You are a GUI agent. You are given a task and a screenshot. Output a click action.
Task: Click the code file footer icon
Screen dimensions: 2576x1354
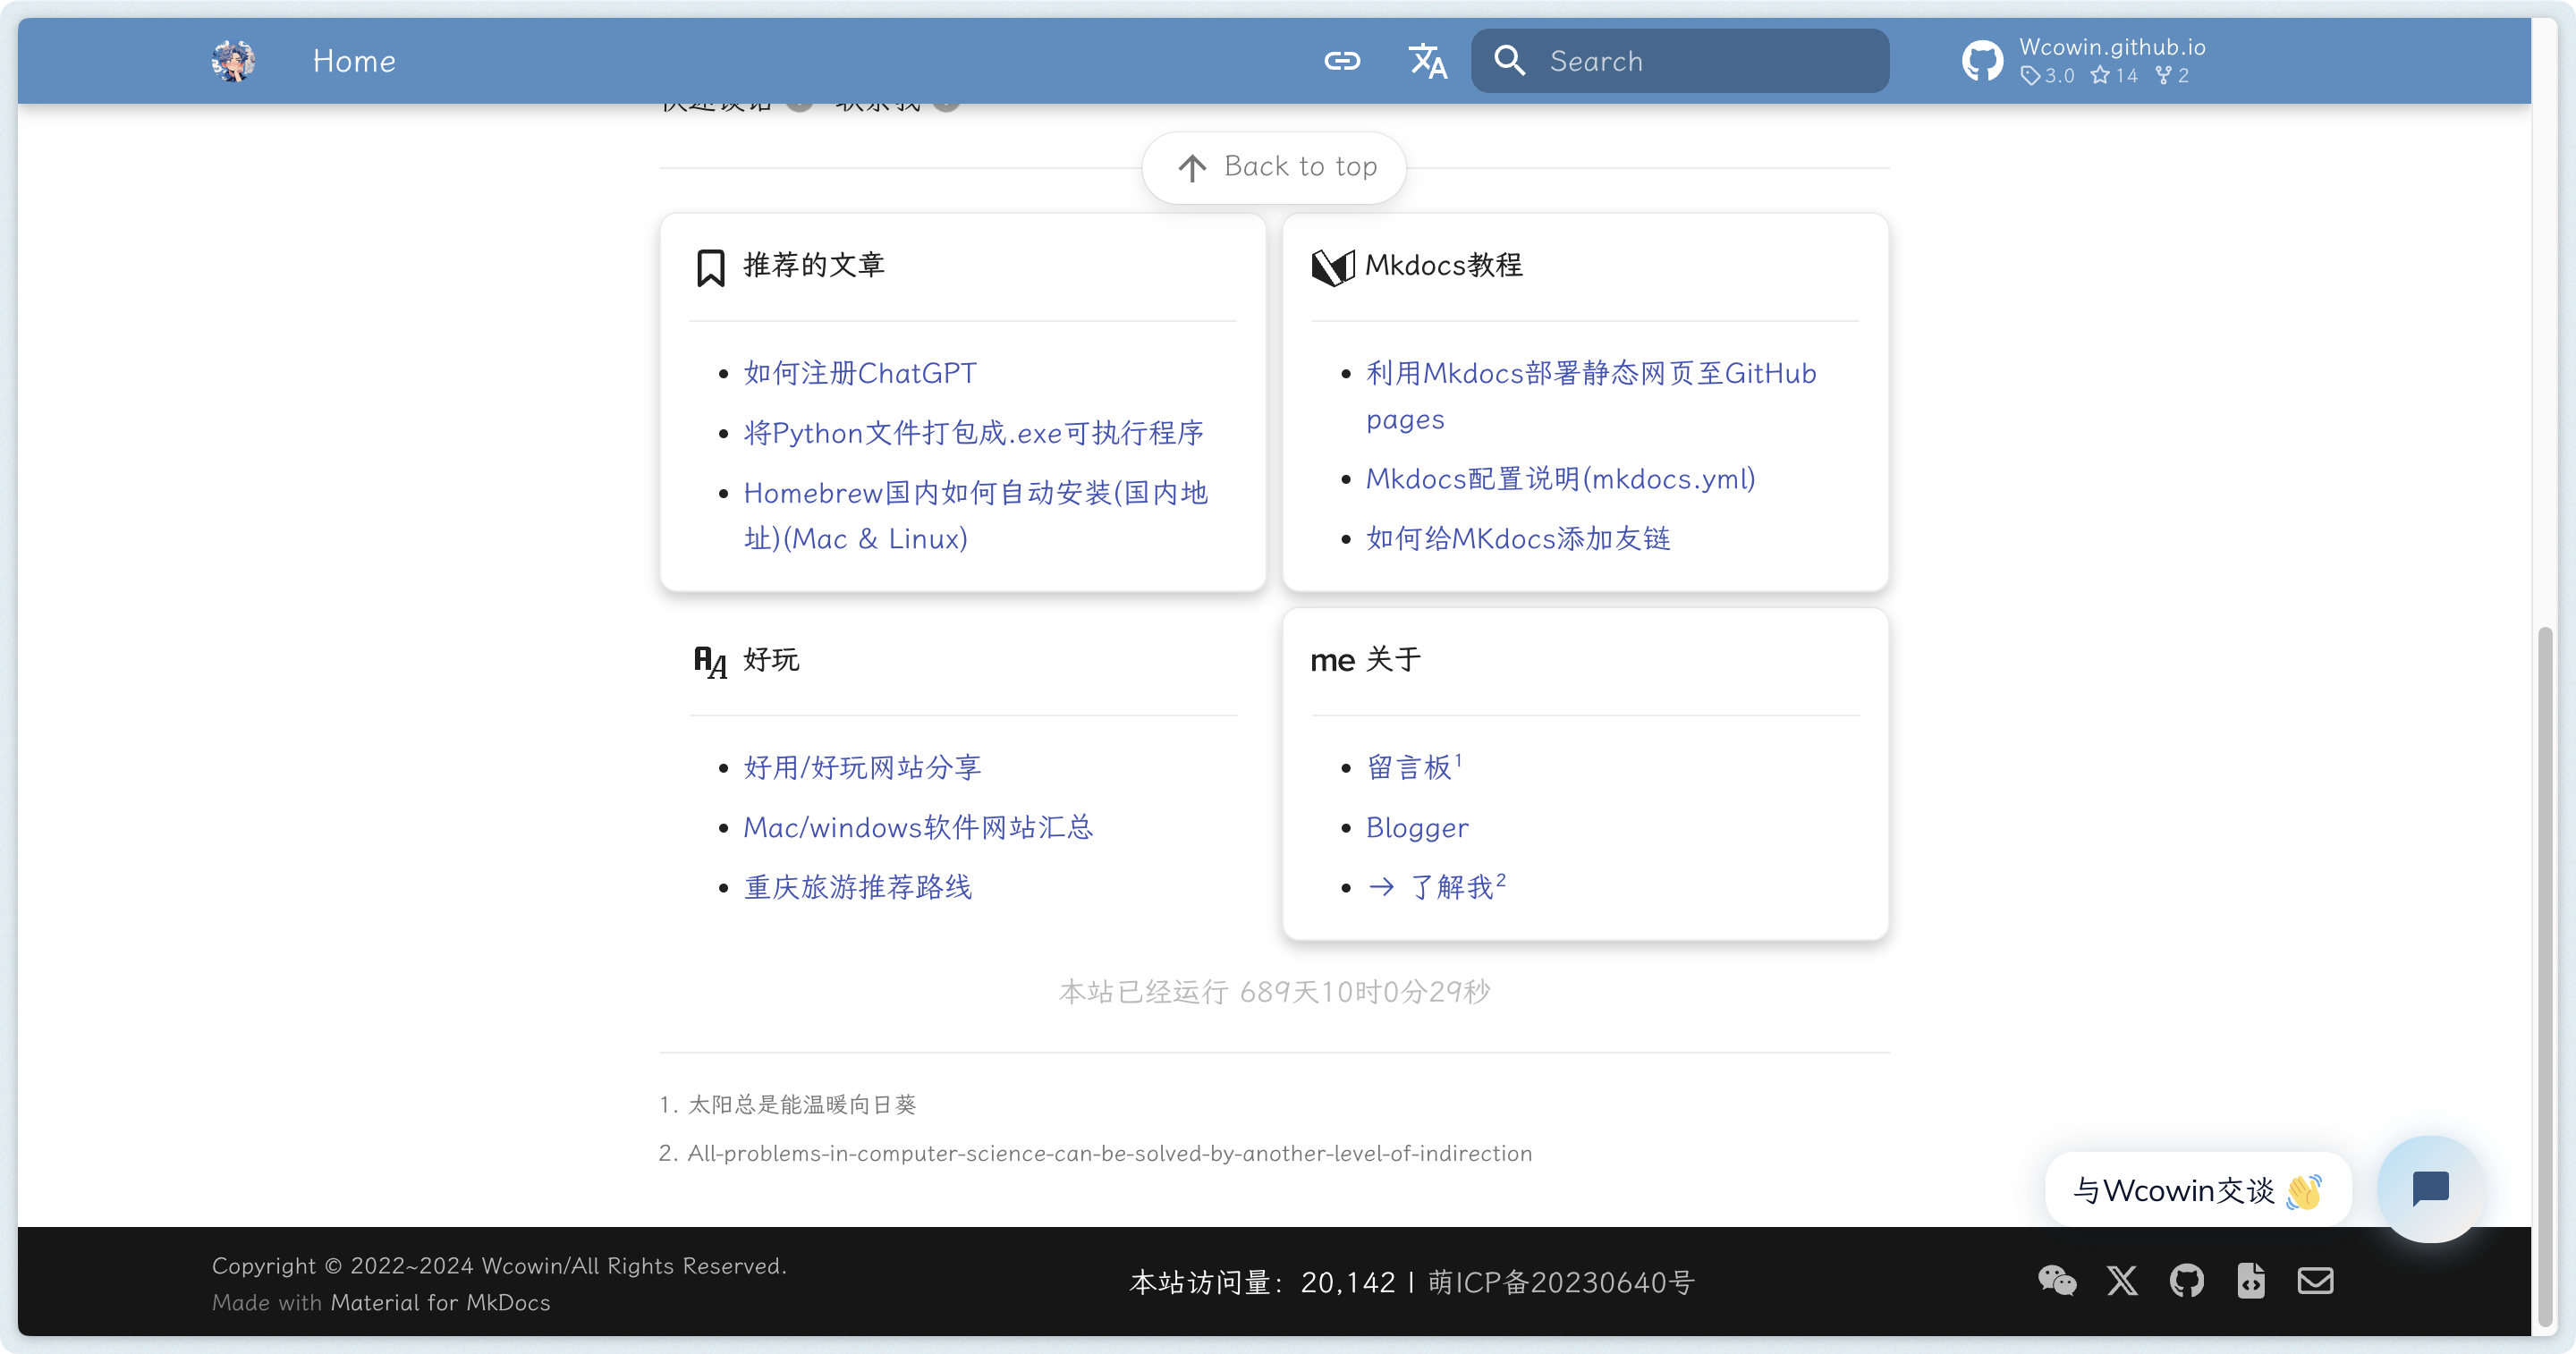pos(2251,1281)
